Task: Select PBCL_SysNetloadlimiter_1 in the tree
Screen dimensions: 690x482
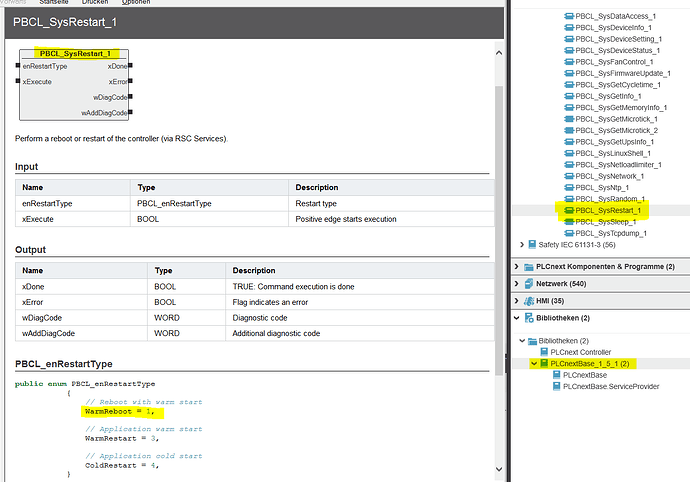Action: tap(618, 165)
